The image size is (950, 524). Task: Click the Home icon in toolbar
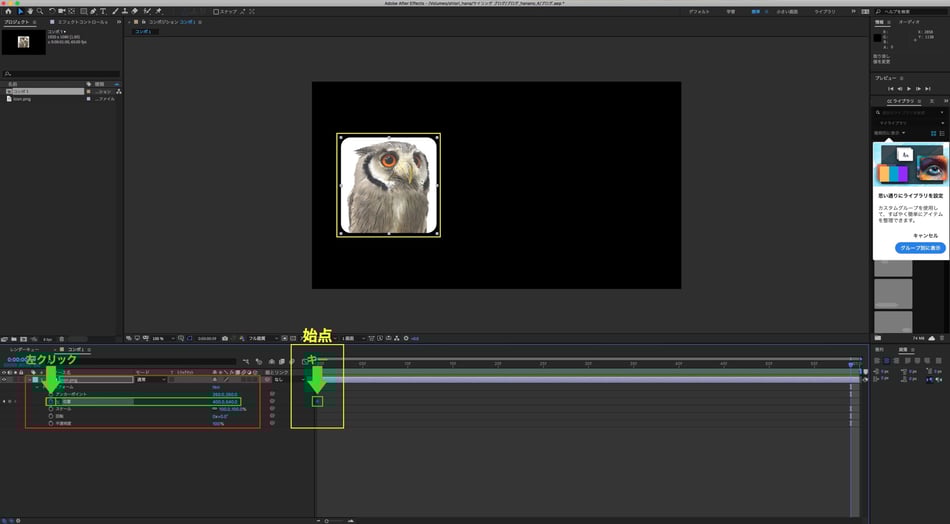[7, 11]
